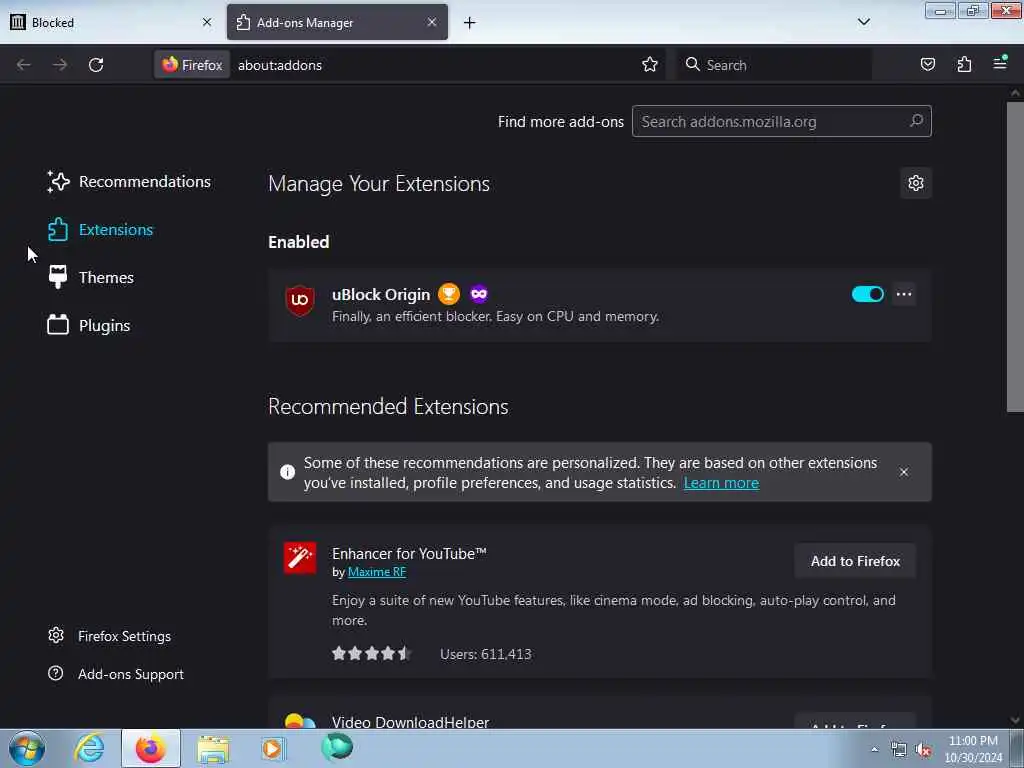
Task: Disable uBlock Origin with its toggle
Action: (867, 294)
